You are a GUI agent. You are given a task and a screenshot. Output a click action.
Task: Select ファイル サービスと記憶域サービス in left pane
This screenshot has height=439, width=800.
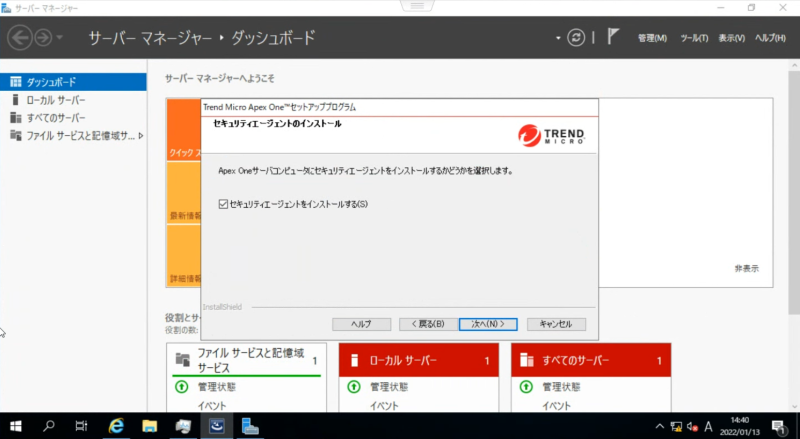pos(73,136)
